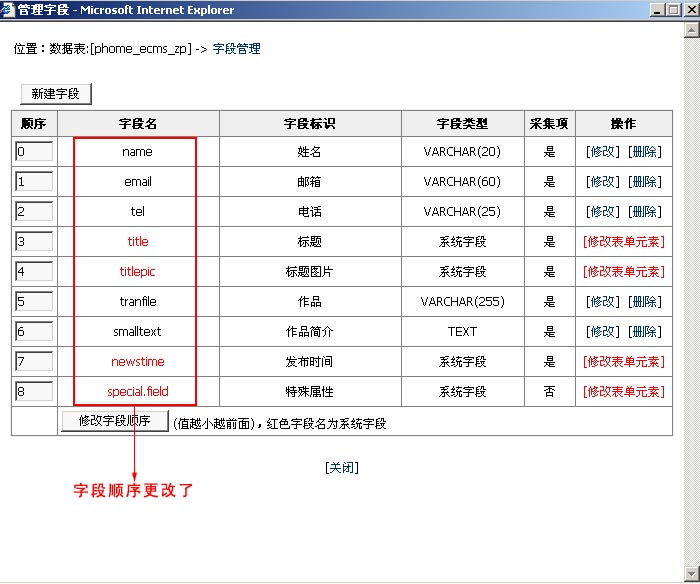Open 修改表单元素 for newstime field
Screen dimensions: 700x584
click(x=623, y=362)
